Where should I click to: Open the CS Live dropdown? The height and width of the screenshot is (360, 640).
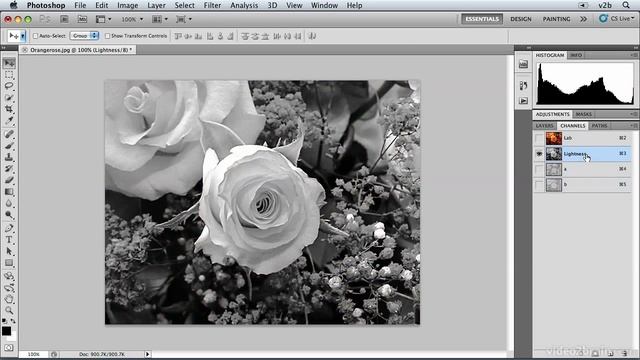click(x=617, y=19)
